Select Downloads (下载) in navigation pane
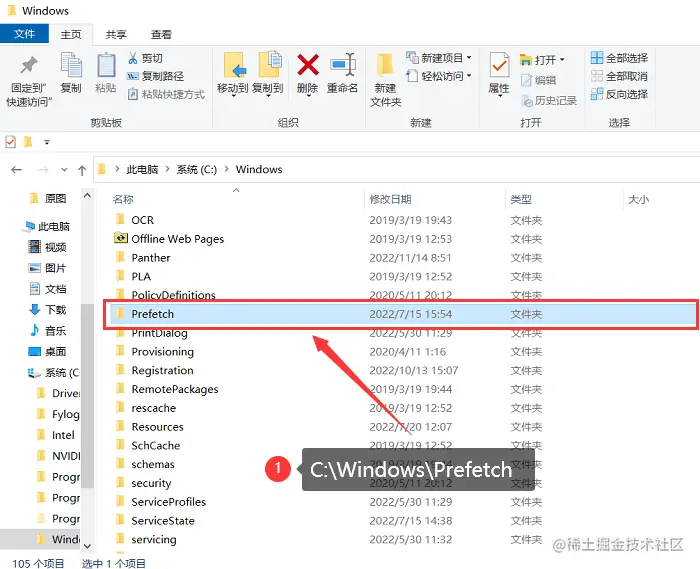Viewport: 700px width, 569px height. pyautogui.click(x=47, y=310)
